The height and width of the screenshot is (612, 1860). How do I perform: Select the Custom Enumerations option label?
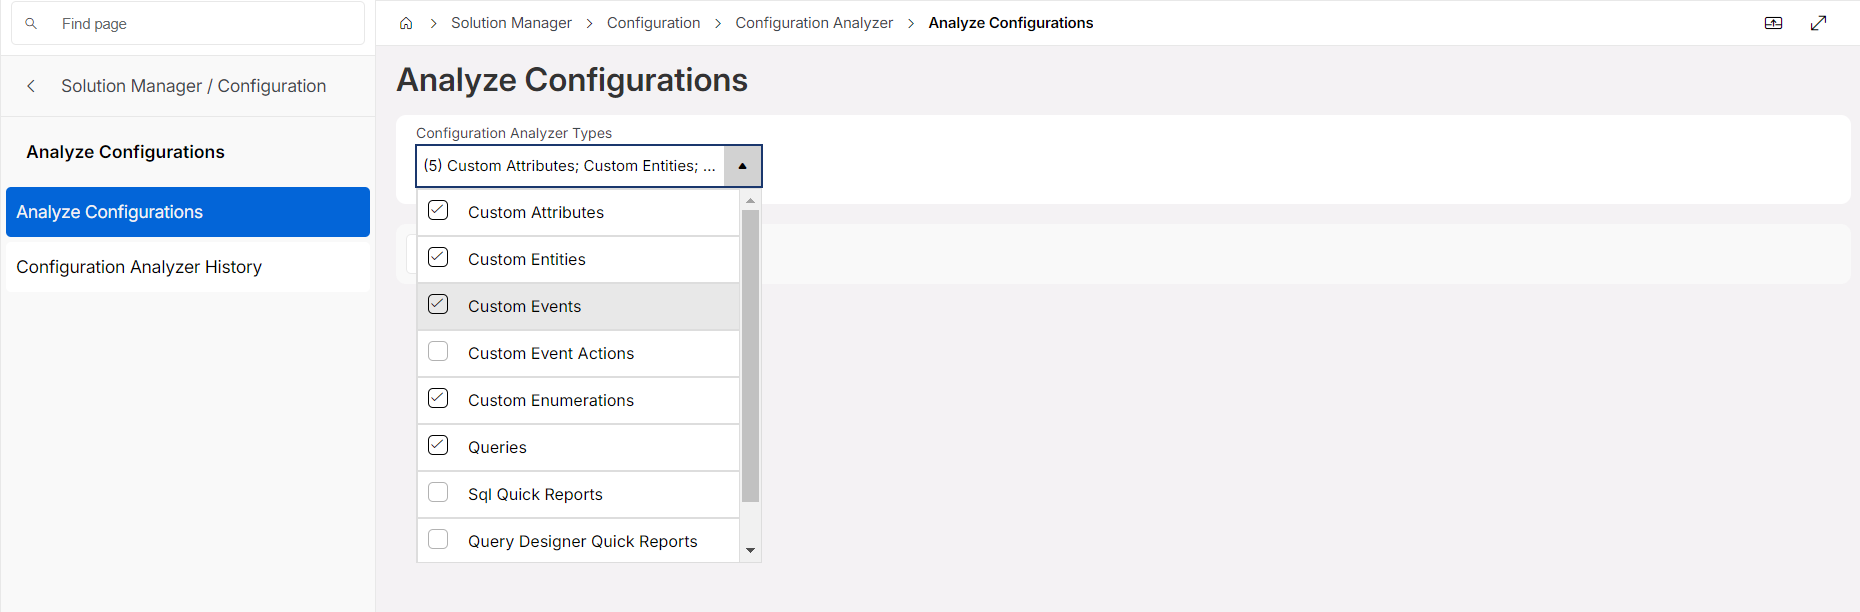551,400
